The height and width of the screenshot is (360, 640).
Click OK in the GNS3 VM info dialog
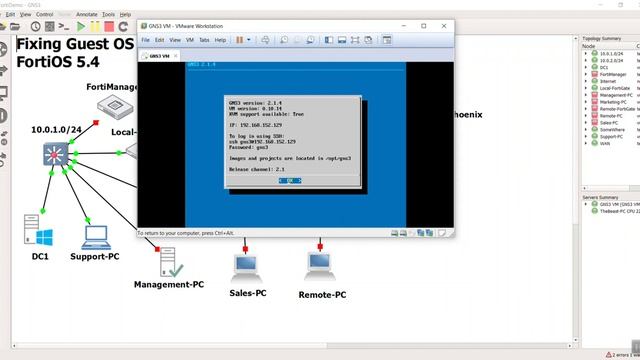(290, 180)
